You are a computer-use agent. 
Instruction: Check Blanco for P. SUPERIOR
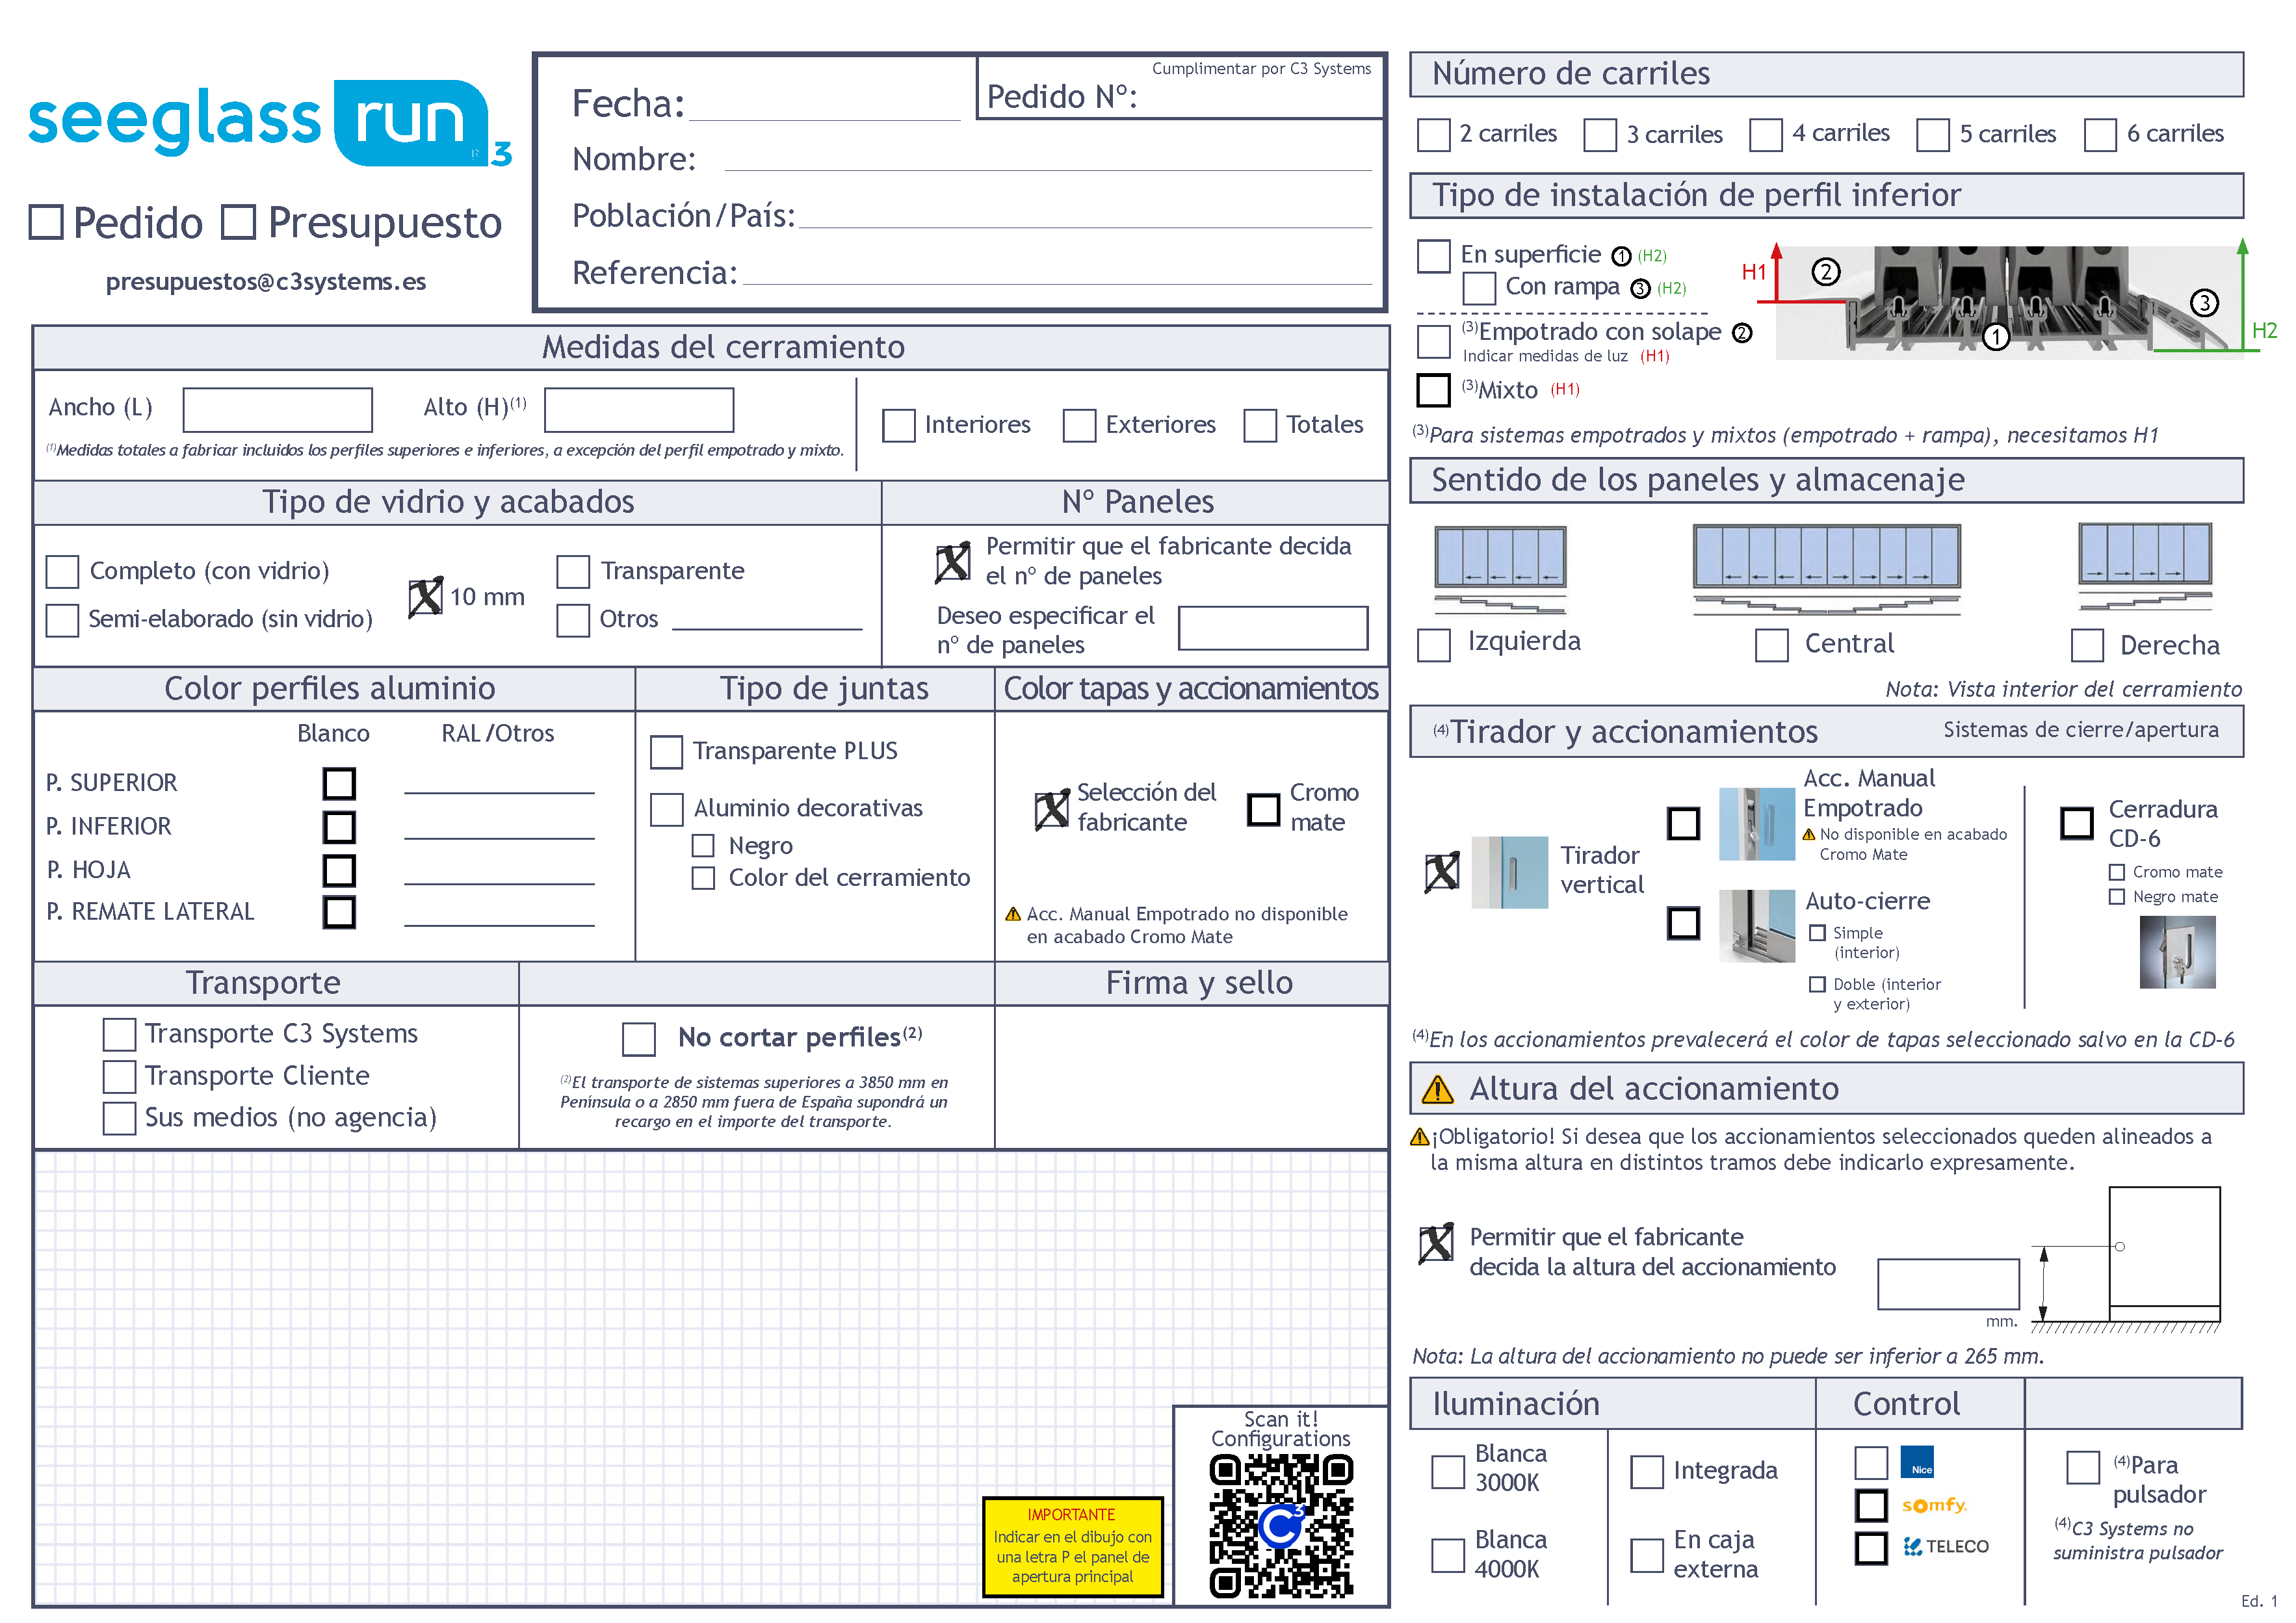tap(339, 783)
